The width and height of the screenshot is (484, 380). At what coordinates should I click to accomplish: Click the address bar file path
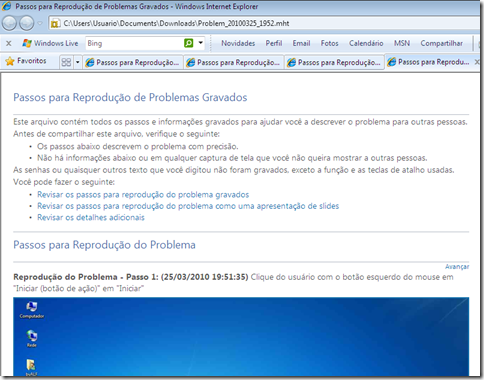176,23
